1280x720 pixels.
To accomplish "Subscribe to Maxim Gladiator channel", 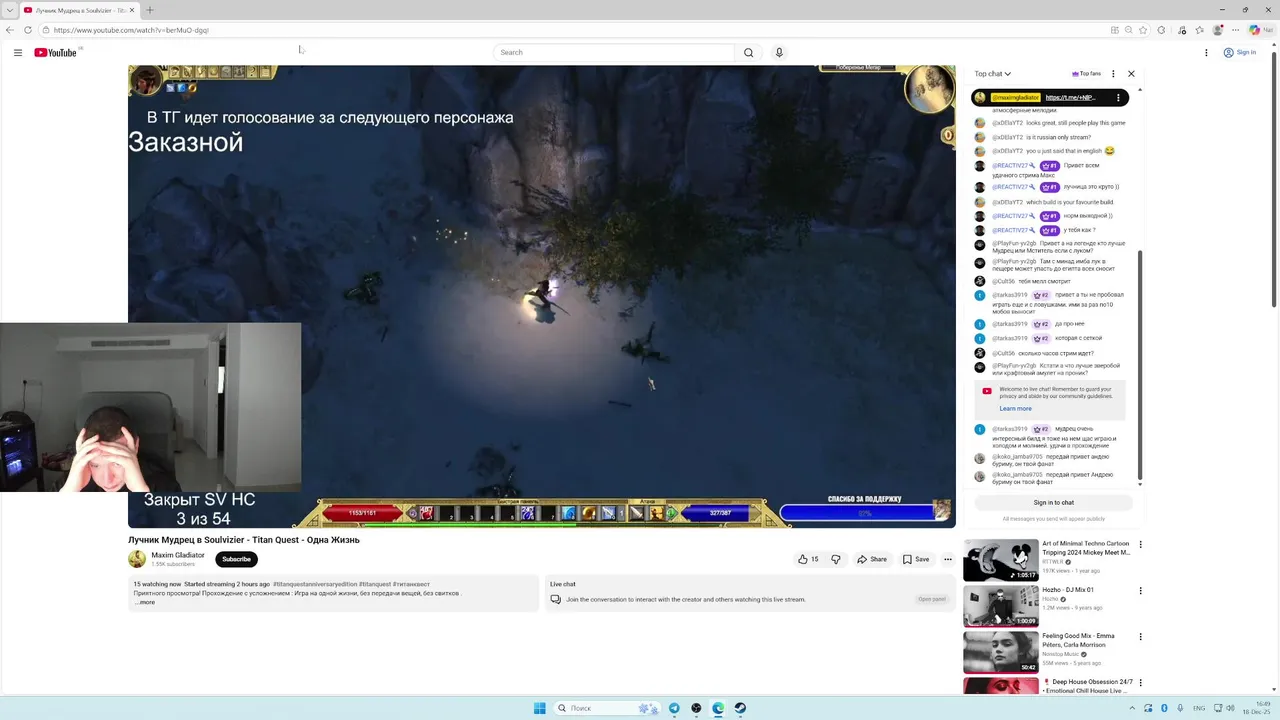I will 236,559.
